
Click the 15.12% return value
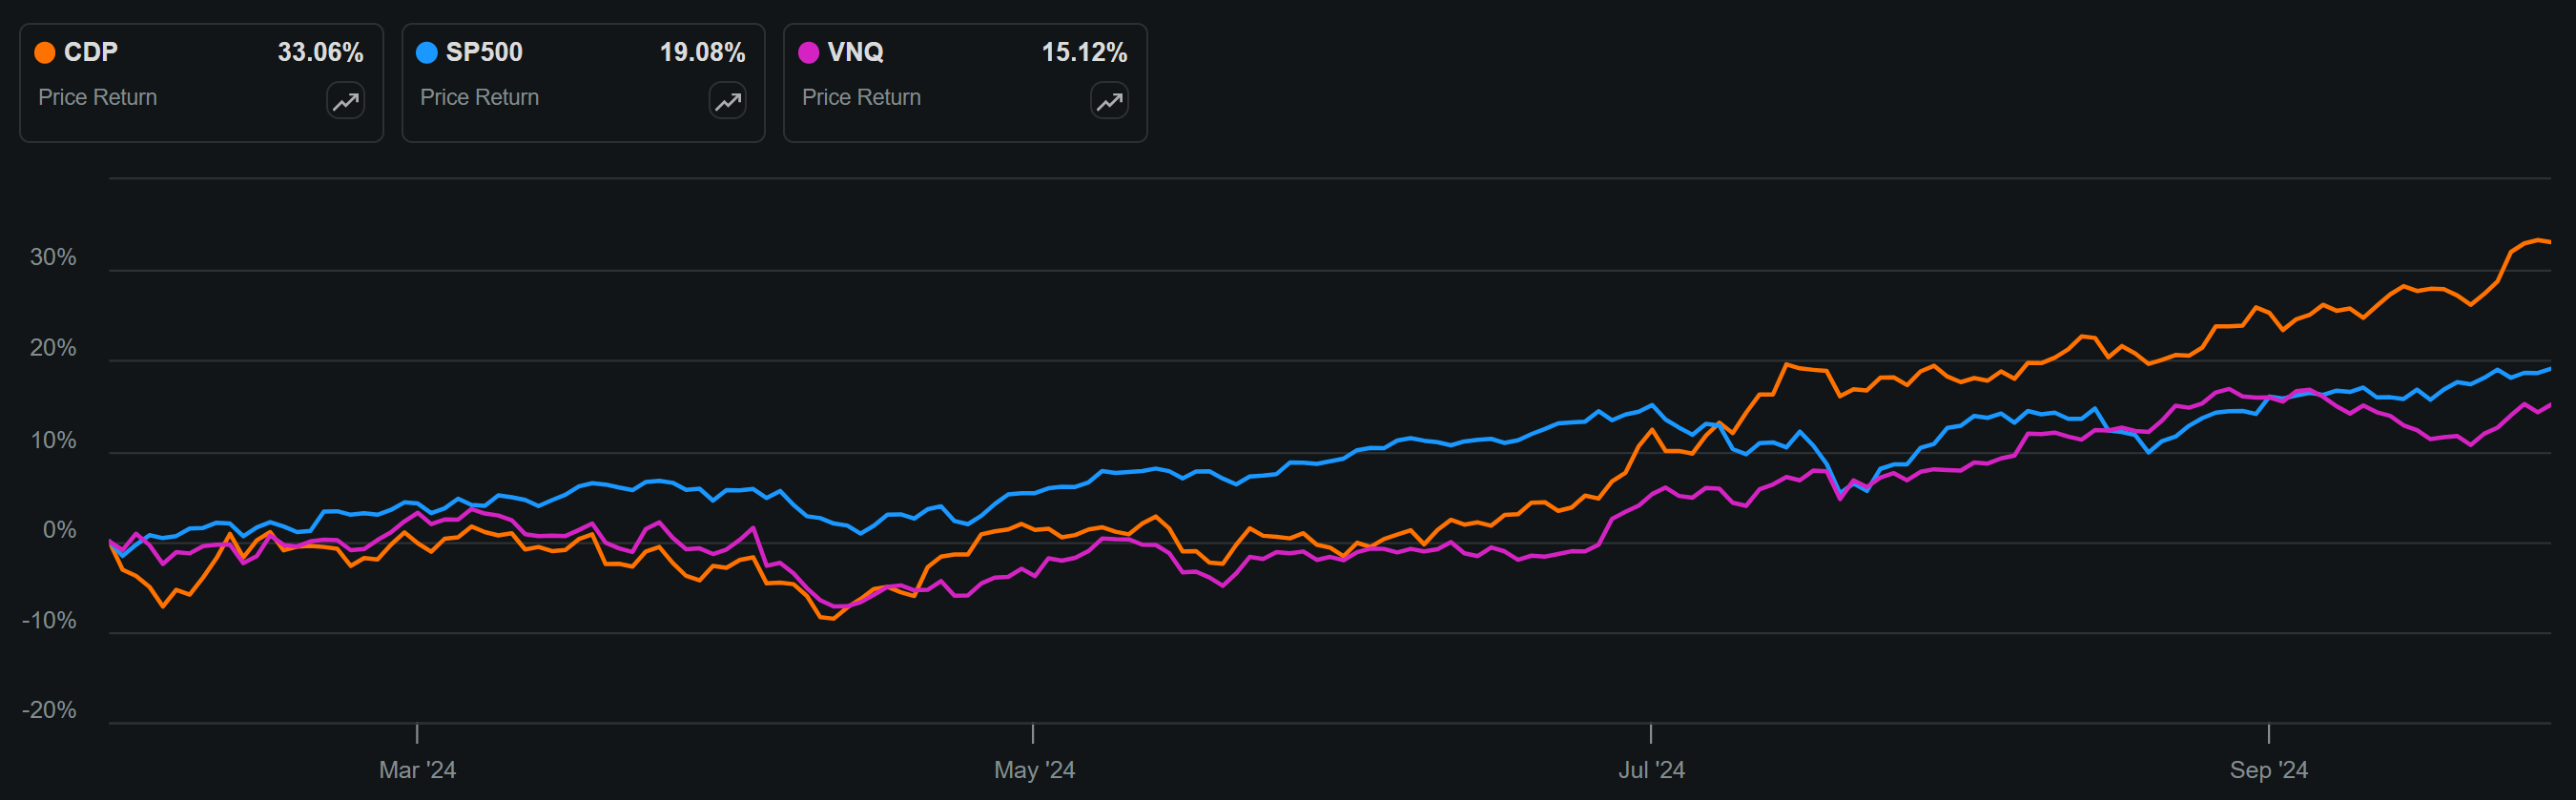tap(1084, 52)
